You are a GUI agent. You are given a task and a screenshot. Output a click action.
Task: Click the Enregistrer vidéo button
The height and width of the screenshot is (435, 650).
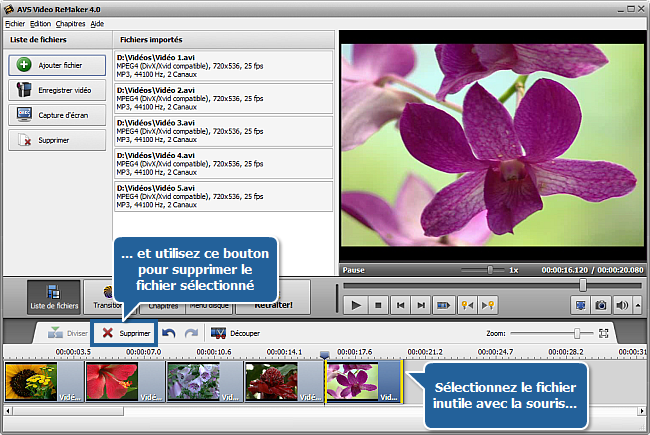[x=57, y=90]
